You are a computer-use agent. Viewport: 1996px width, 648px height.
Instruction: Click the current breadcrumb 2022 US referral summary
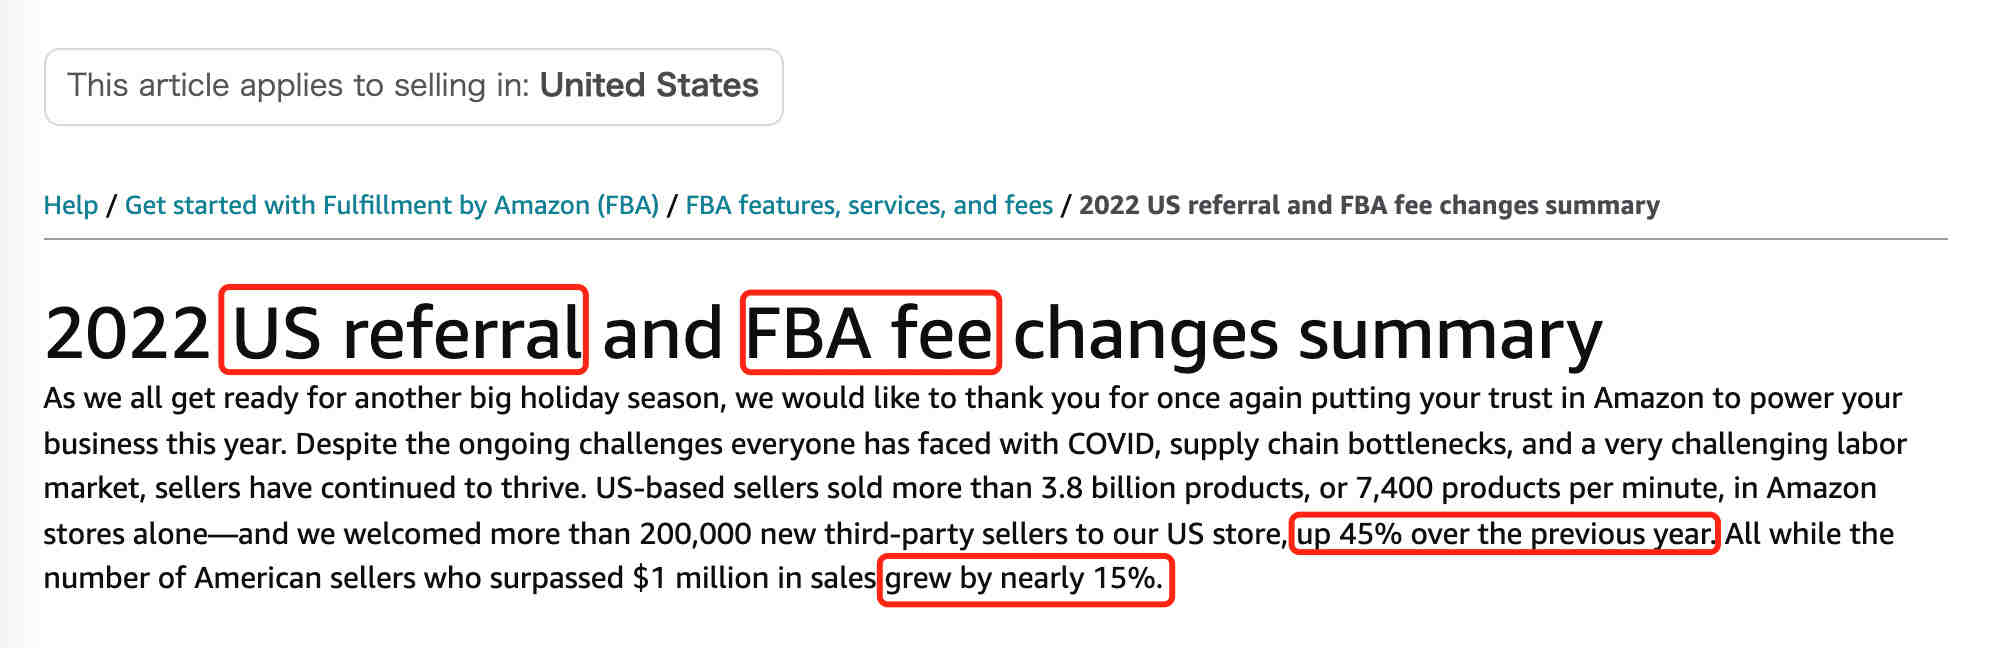point(1369,205)
